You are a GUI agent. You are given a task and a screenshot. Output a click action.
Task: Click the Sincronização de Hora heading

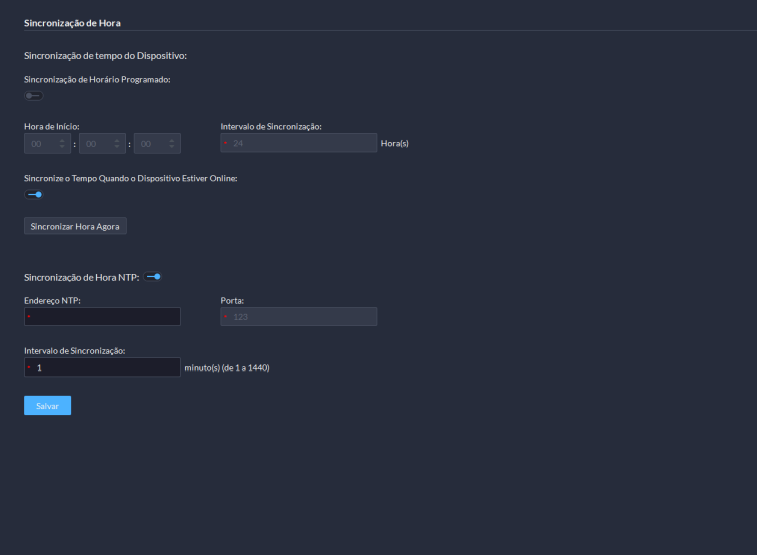coord(72,23)
